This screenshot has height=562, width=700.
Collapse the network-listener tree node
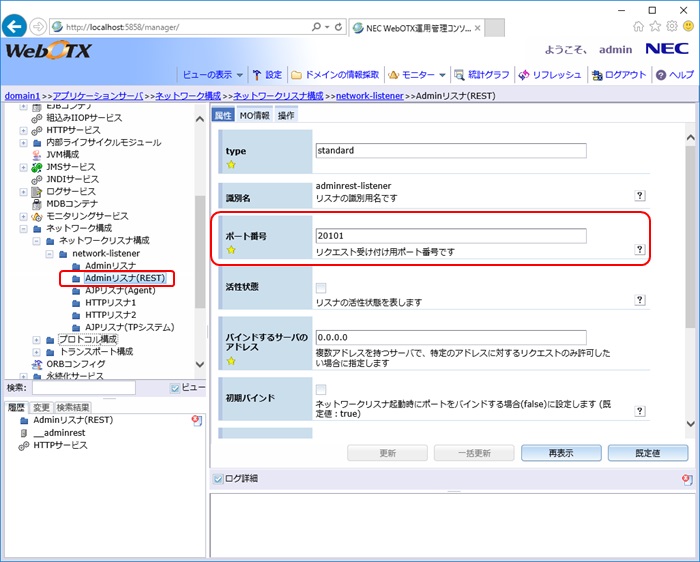[x=50, y=254]
